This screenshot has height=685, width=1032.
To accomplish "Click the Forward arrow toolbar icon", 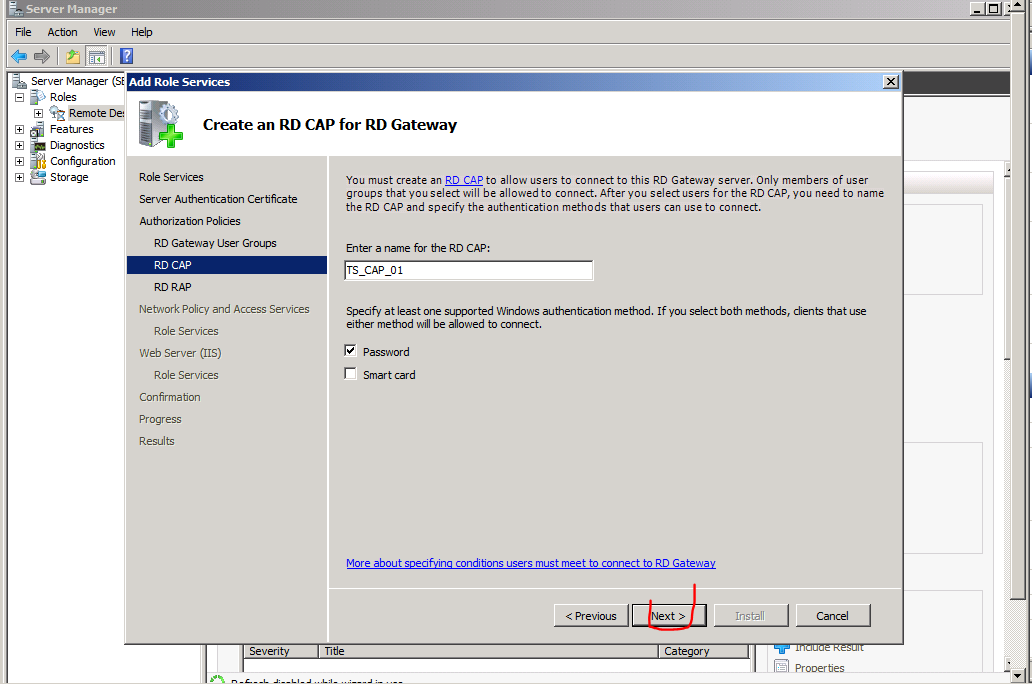I will point(41,57).
